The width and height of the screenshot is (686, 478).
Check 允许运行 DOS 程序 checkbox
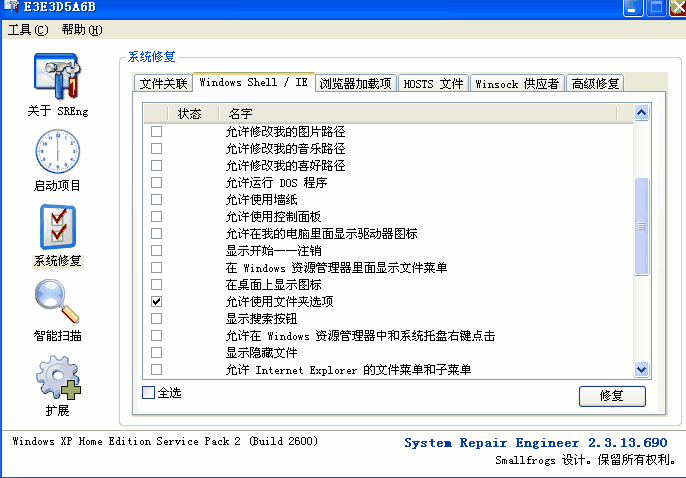[x=156, y=182]
